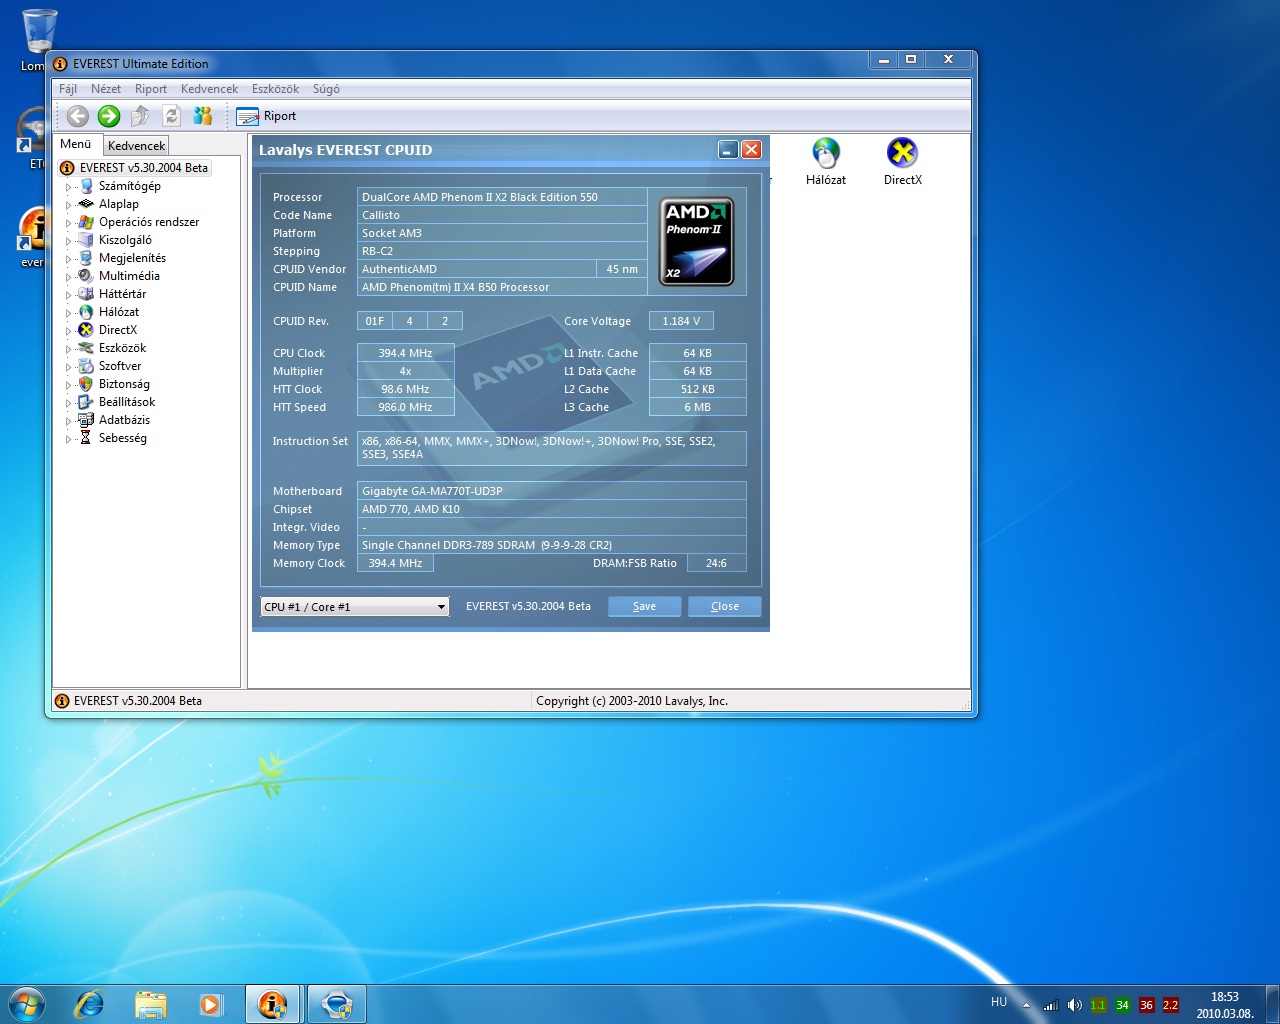Viewport: 1280px width, 1024px height.
Task: Click the Close button in CPUID
Action: click(725, 607)
